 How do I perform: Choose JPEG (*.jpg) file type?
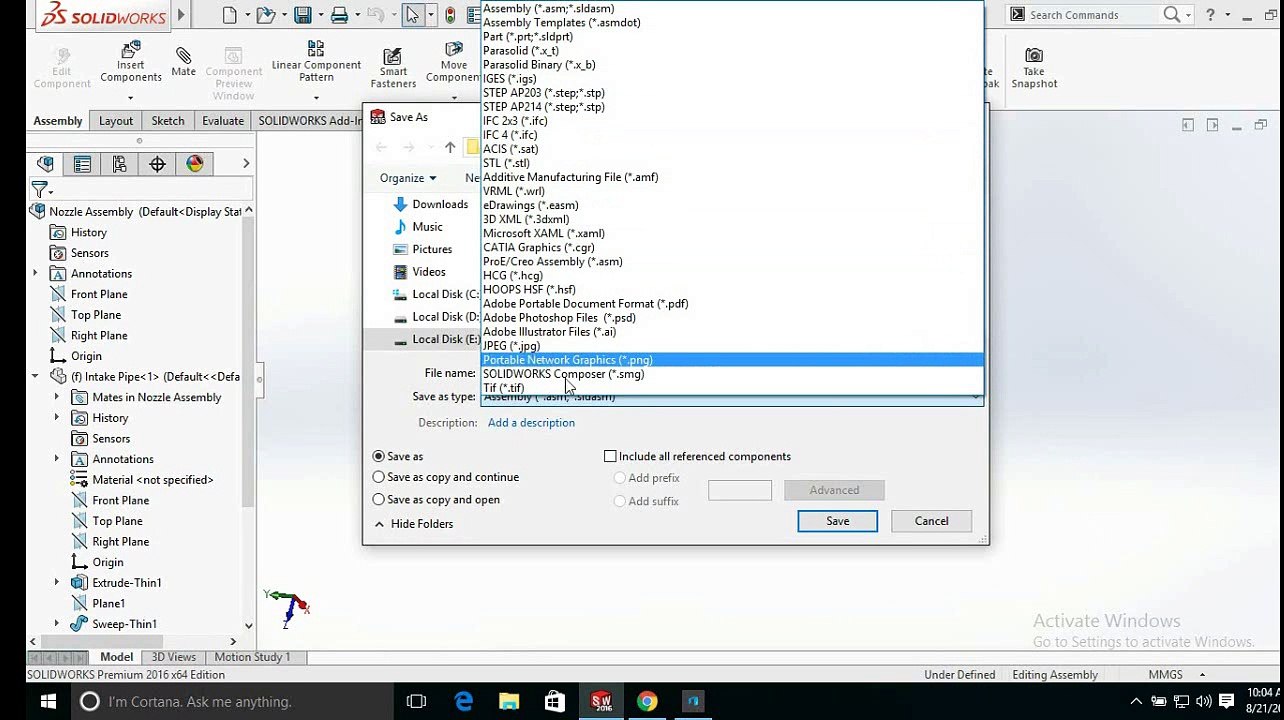pyautogui.click(x=733, y=346)
